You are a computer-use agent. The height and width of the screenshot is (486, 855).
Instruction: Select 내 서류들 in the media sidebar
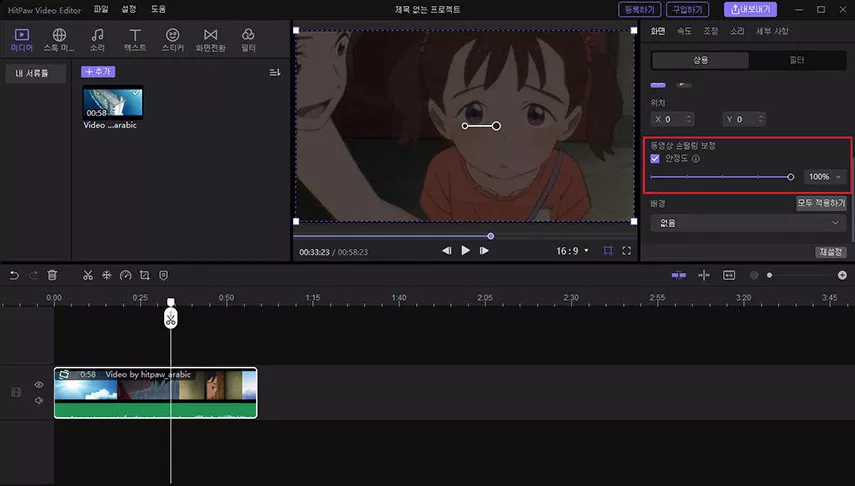[35, 73]
